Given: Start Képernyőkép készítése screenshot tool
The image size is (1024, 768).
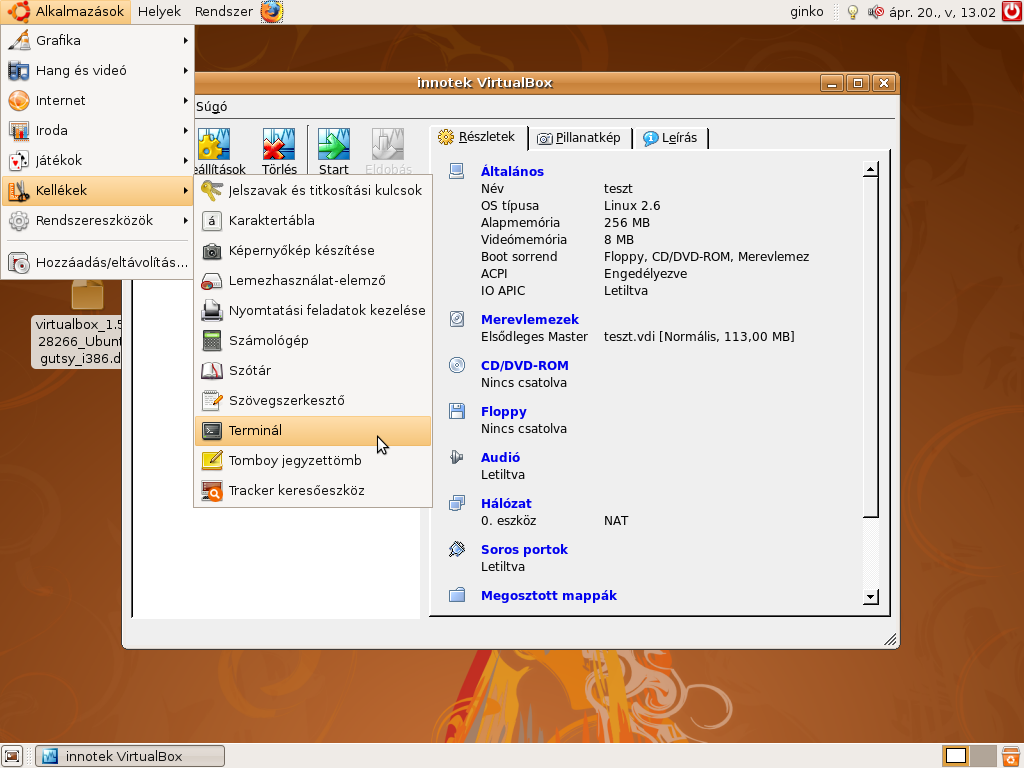Looking at the screenshot, I should tap(313, 251).
